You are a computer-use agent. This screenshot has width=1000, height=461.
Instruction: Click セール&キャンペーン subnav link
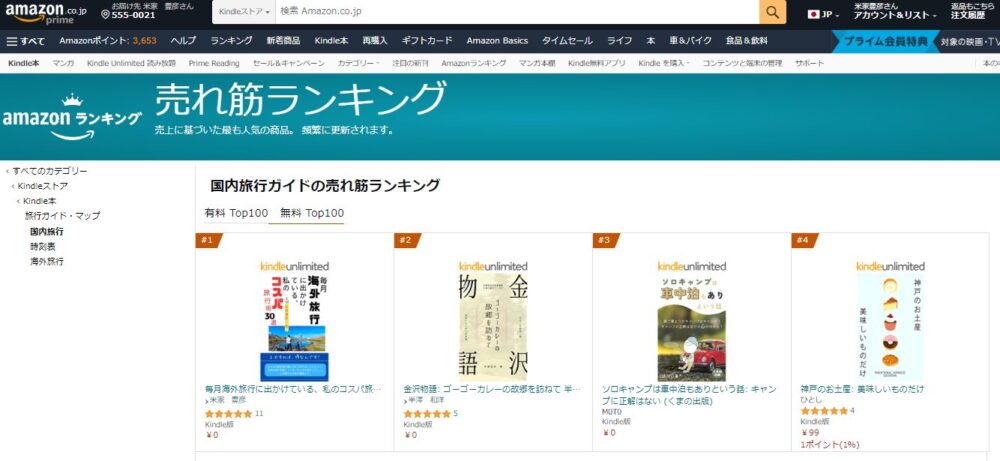pos(288,63)
